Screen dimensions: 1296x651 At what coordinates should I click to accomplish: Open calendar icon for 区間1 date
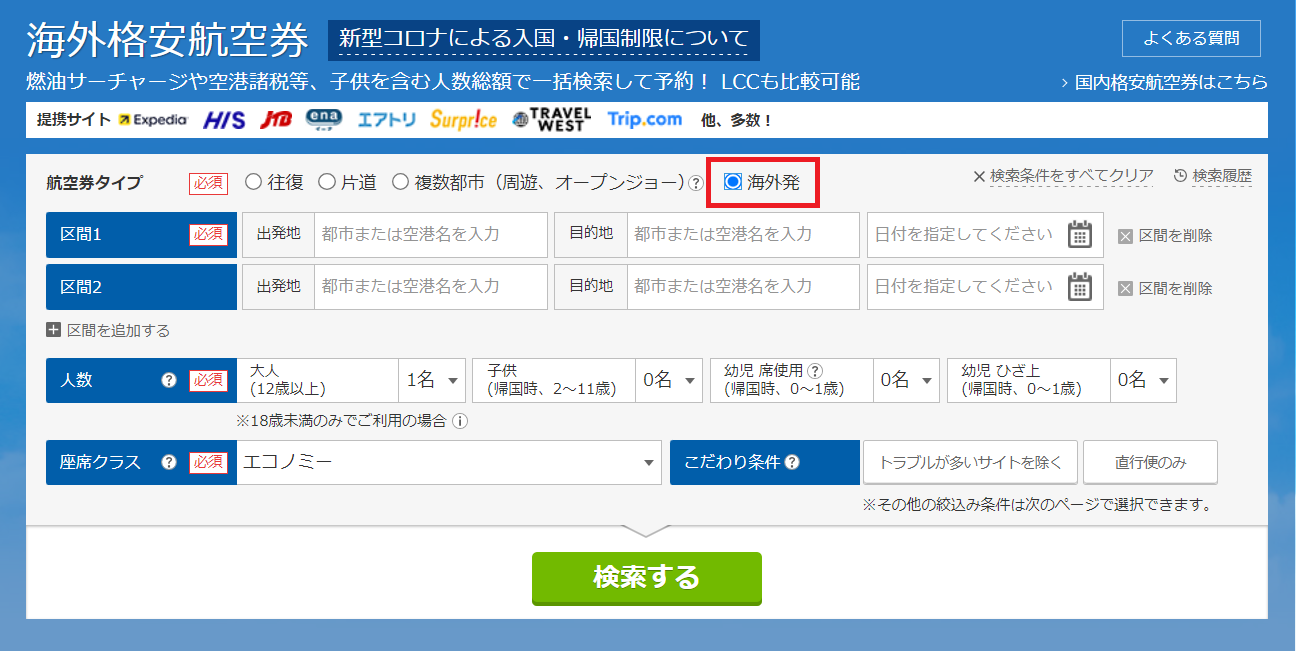pyautogui.click(x=1079, y=235)
